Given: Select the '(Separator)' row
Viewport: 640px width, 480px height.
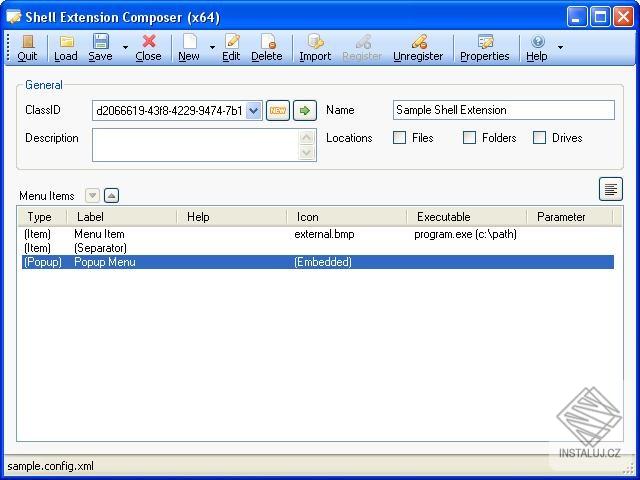Looking at the screenshot, I should click(x=318, y=248).
